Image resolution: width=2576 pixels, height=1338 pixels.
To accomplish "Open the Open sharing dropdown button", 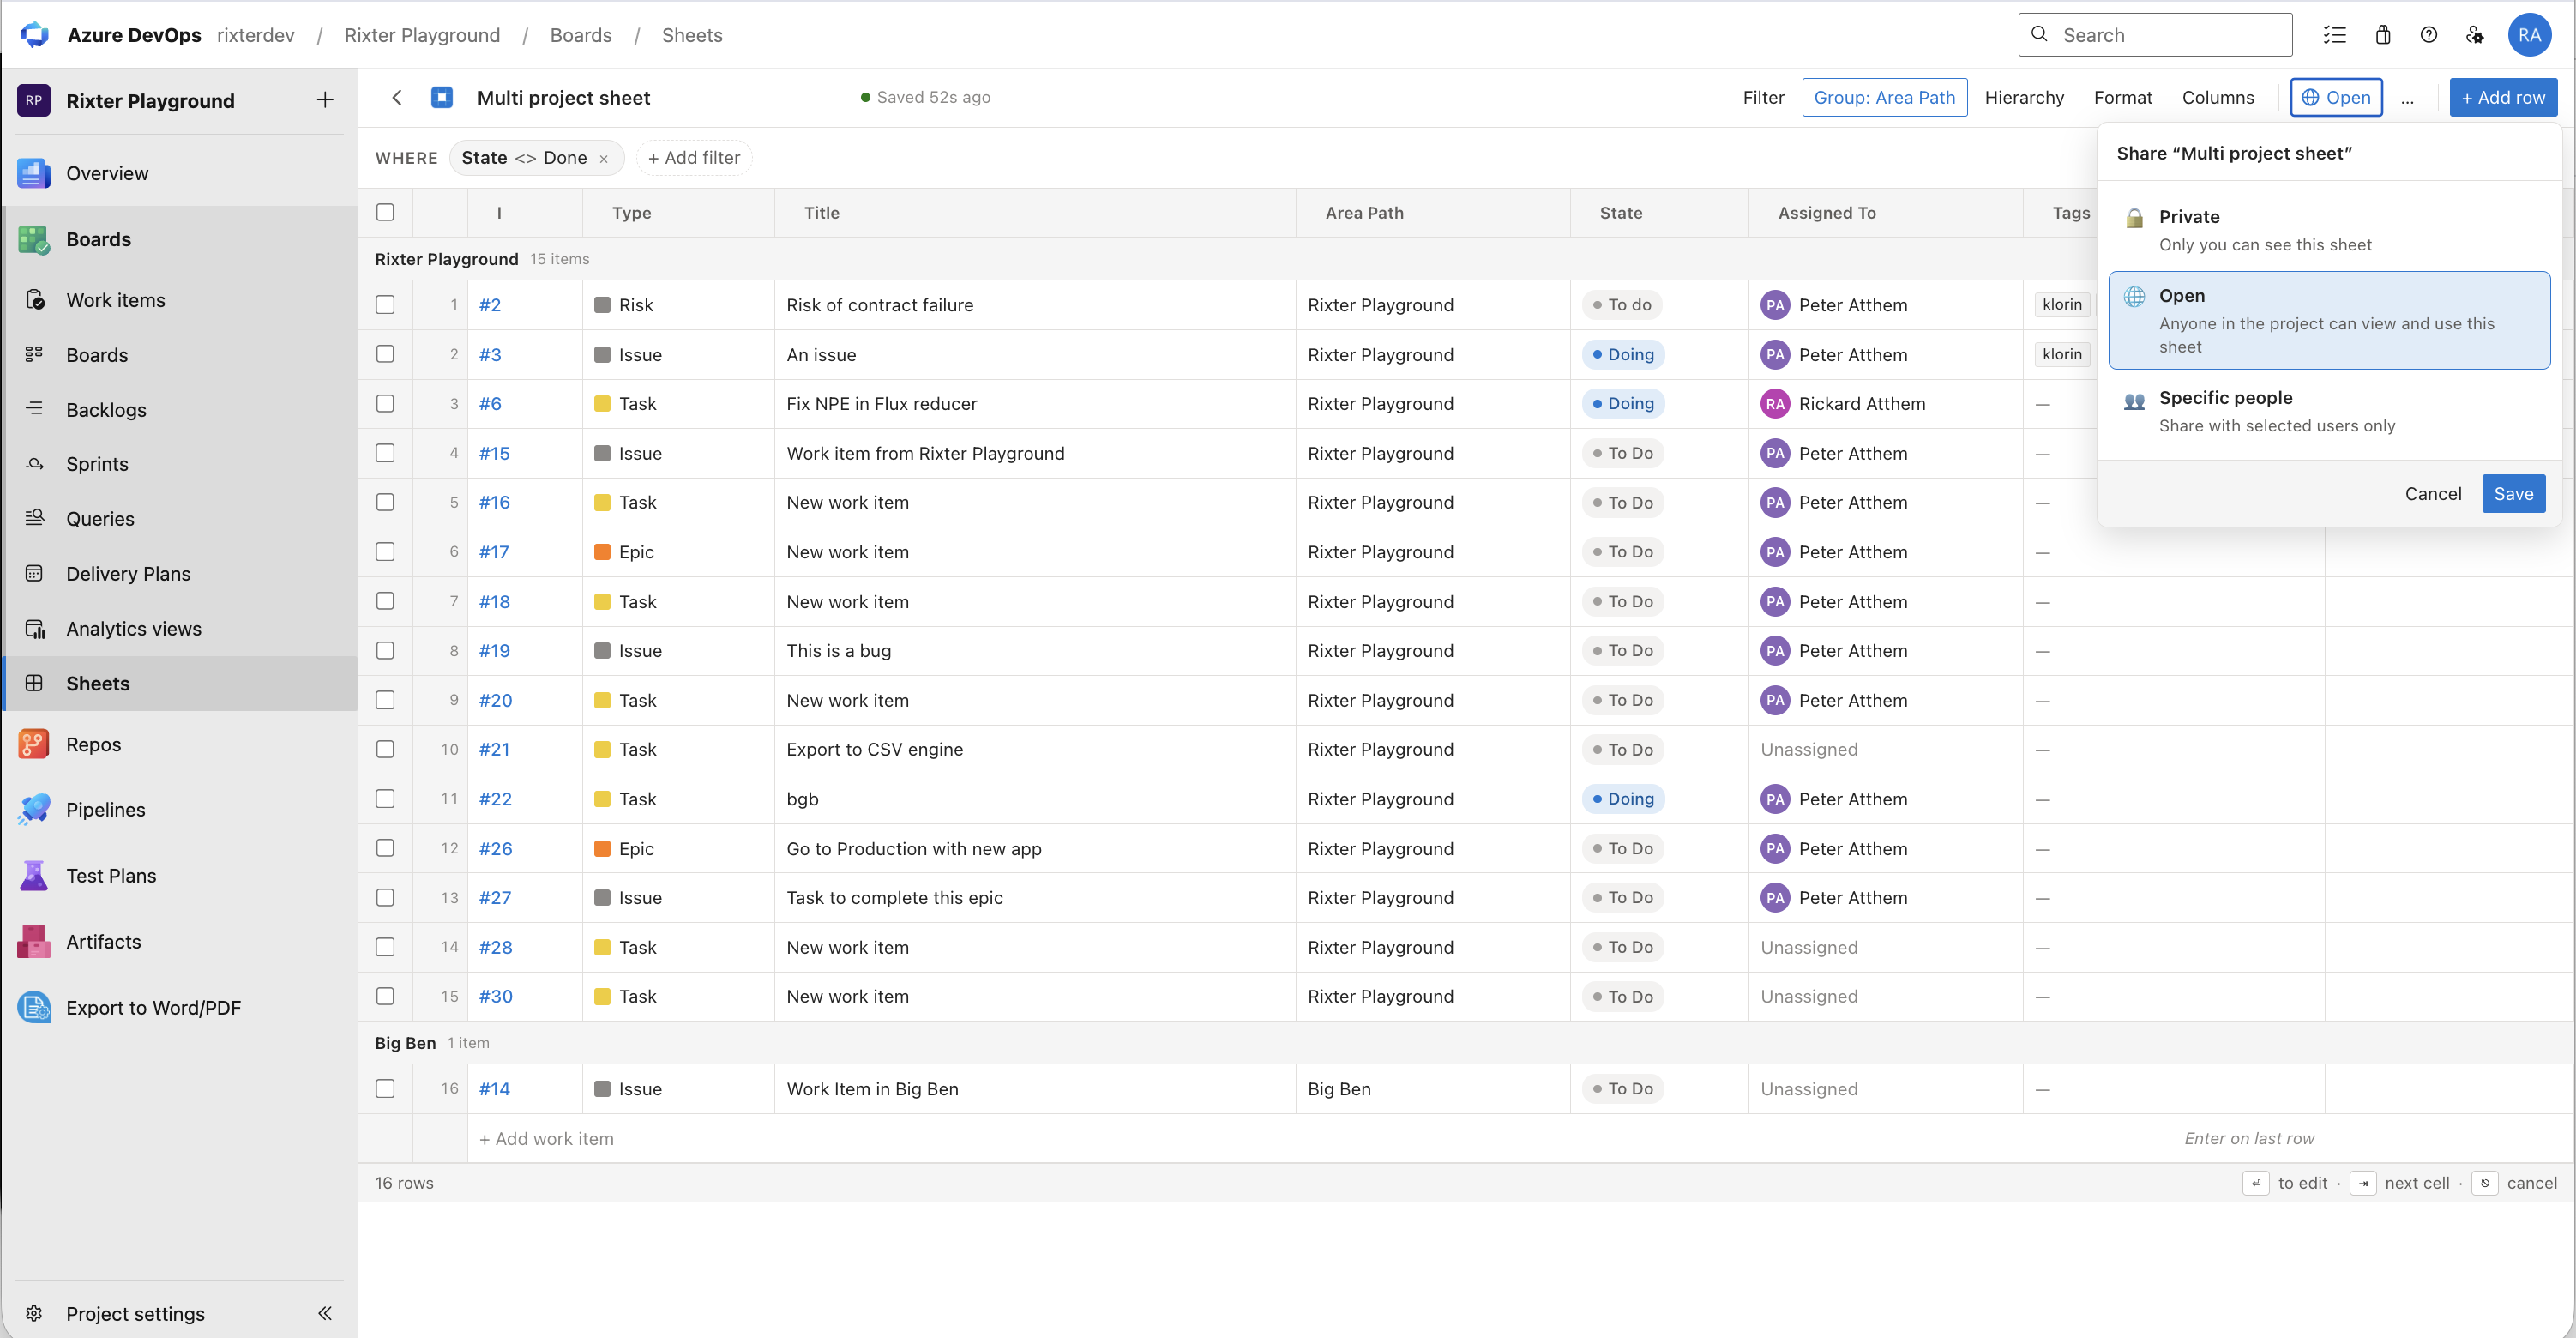I will [x=2336, y=98].
